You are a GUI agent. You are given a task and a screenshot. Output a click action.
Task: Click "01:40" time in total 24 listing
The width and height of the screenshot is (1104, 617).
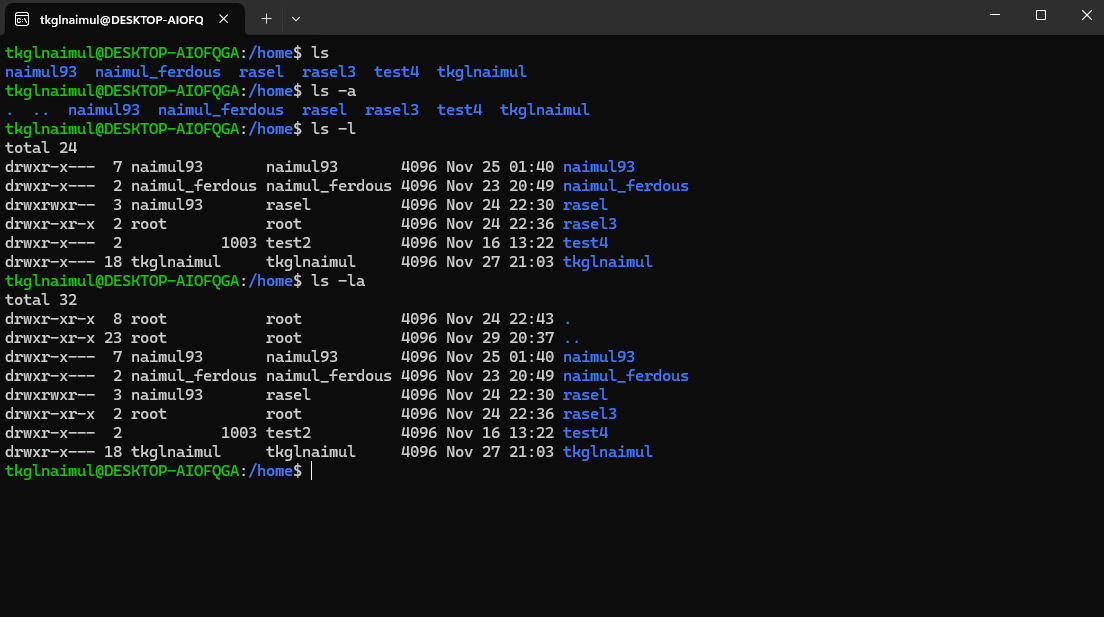(x=532, y=167)
